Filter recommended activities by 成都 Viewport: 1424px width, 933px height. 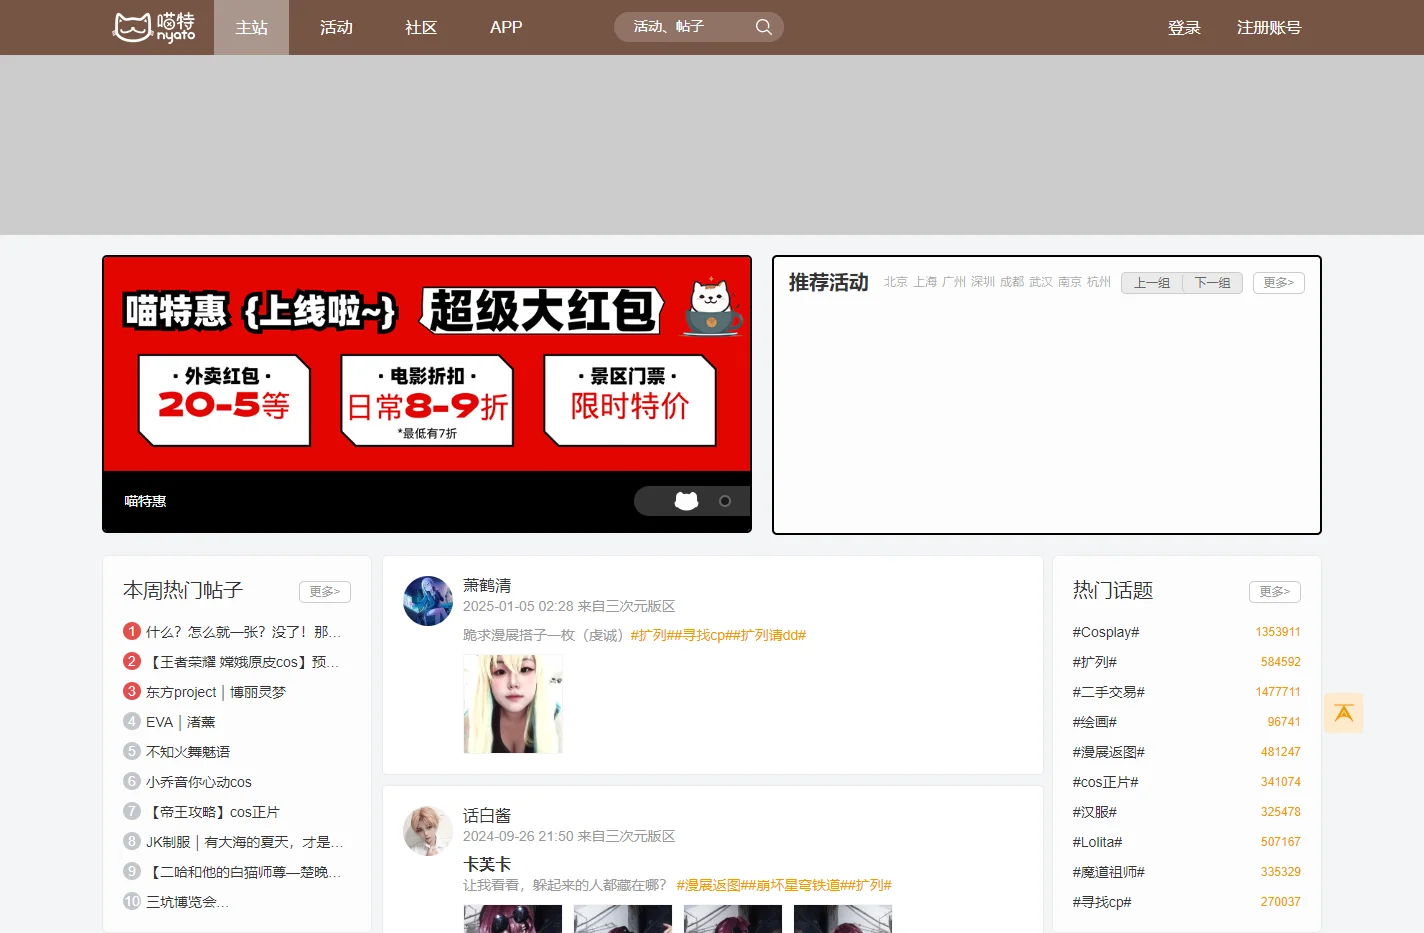pos(1012,282)
